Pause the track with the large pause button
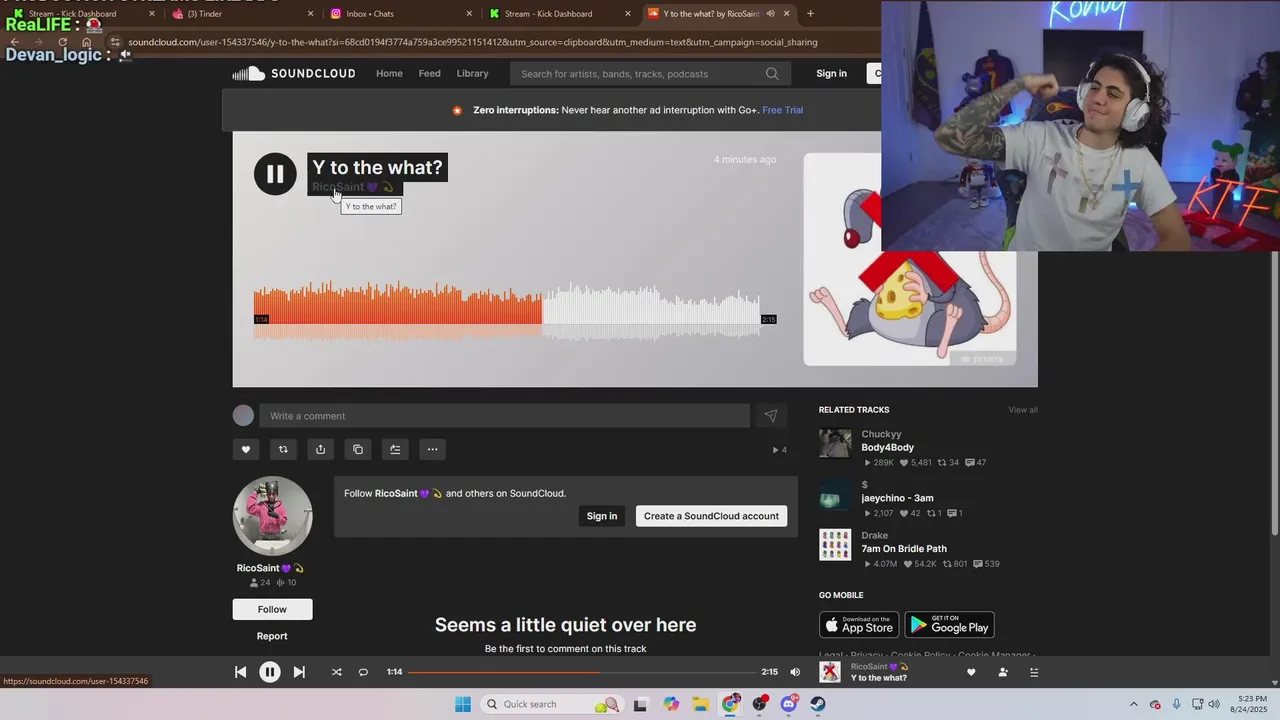This screenshot has width=1280, height=720. point(275,174)
